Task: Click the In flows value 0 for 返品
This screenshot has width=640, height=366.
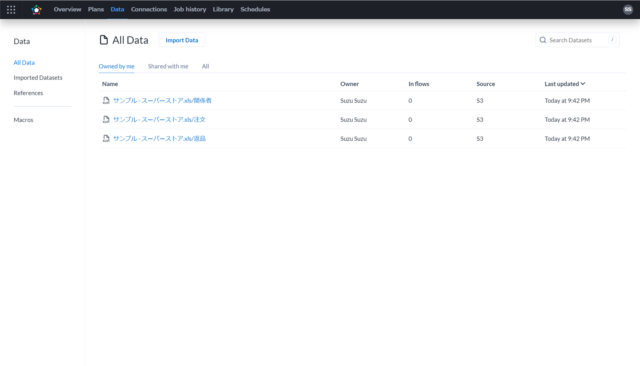Action: (410, 138)
